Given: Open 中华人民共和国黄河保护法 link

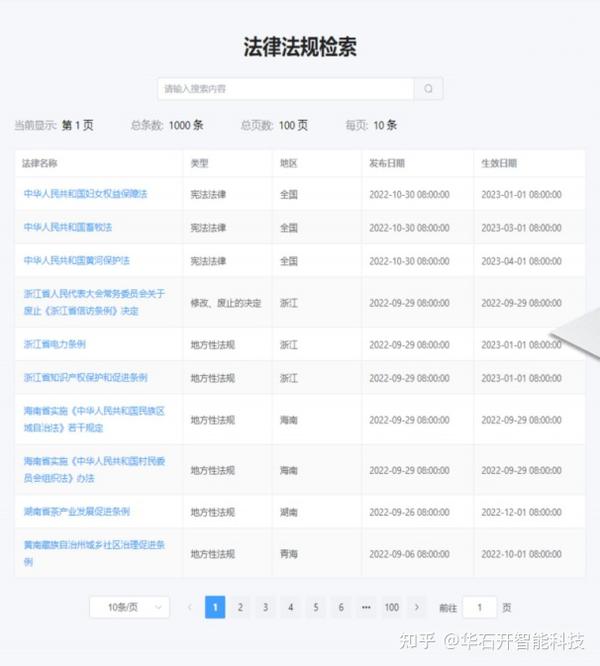Looking at the screenshot, I should point(77,260).
